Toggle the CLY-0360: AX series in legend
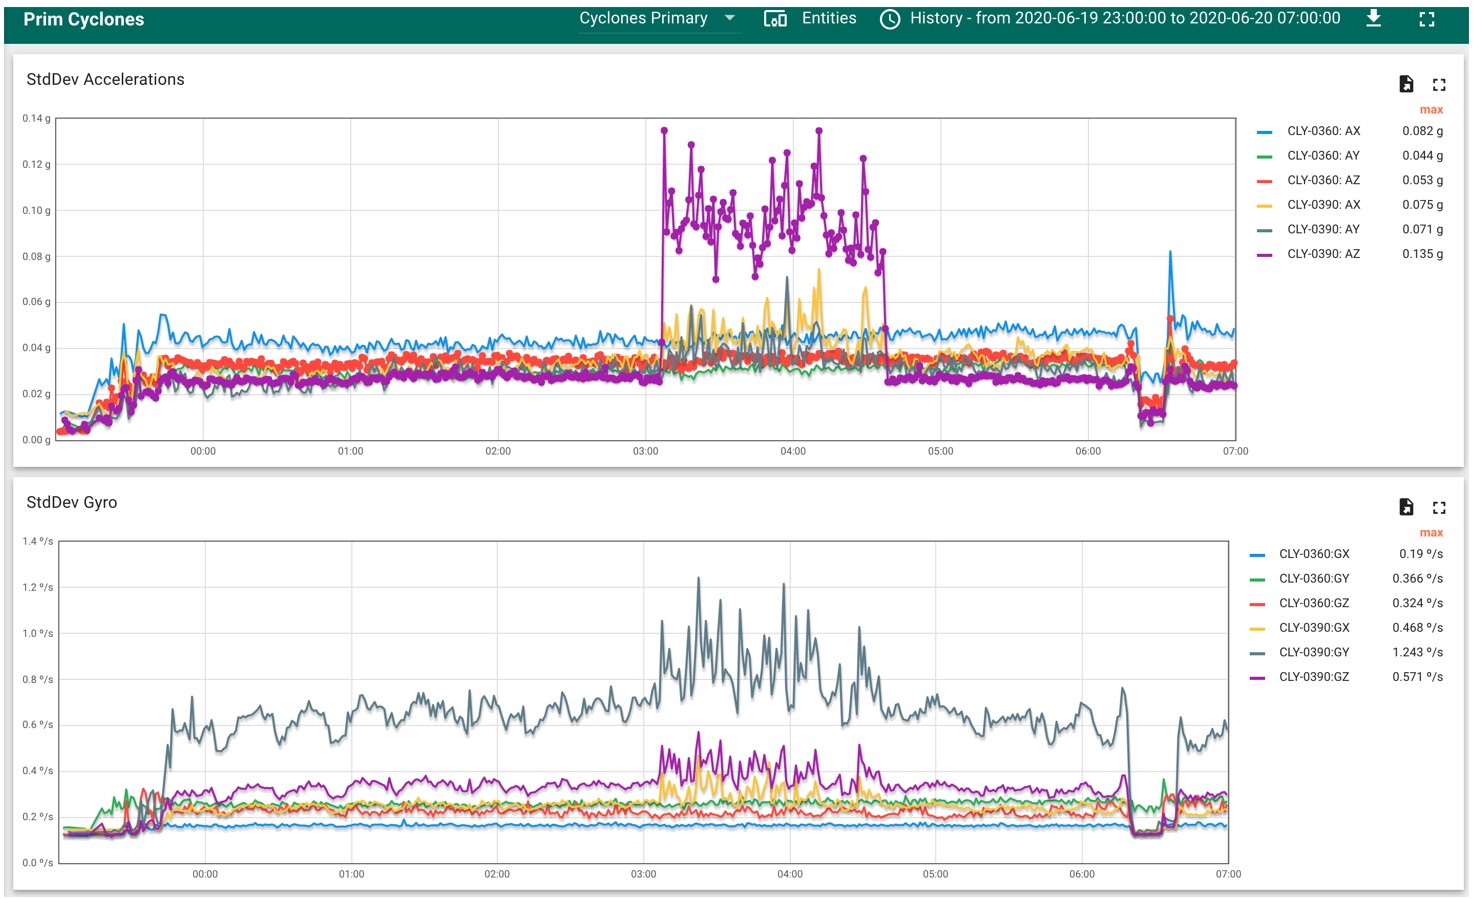Screen dimensions: 1473x899 [x=1323, y=131]
